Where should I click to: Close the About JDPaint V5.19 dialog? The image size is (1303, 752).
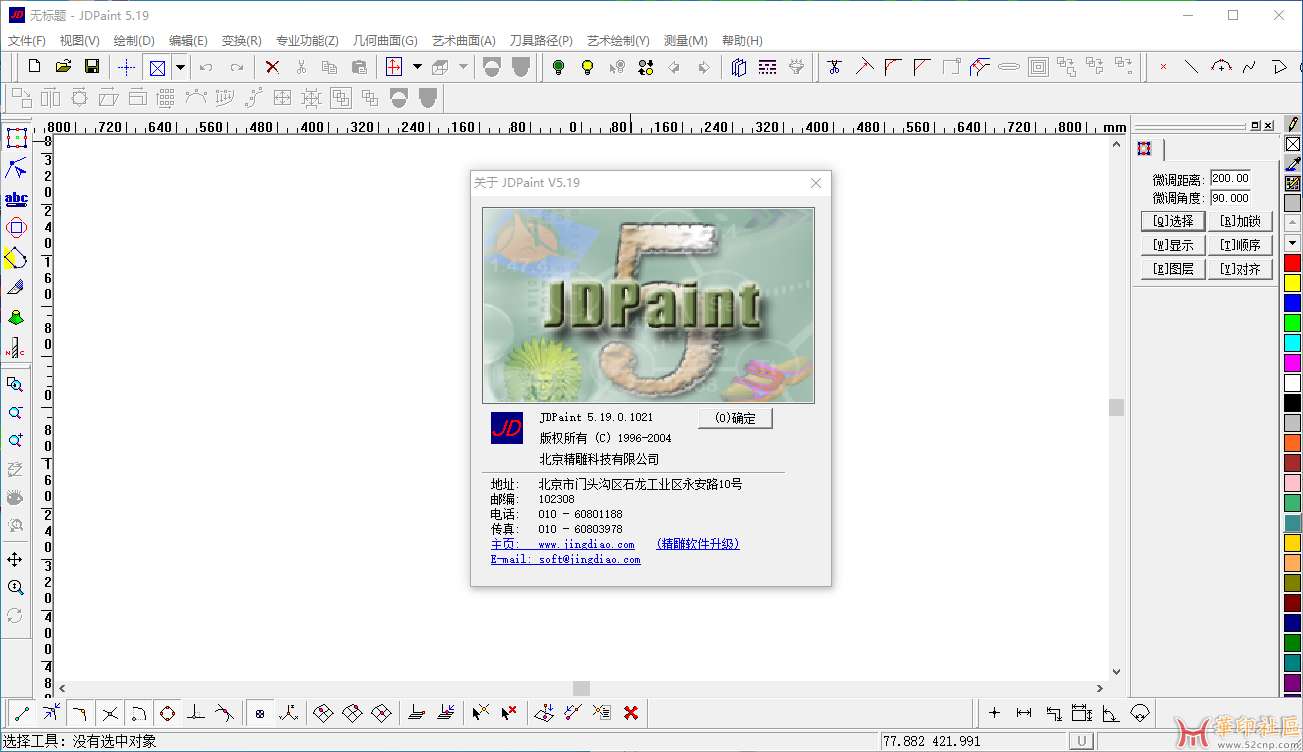click(816, 183)
